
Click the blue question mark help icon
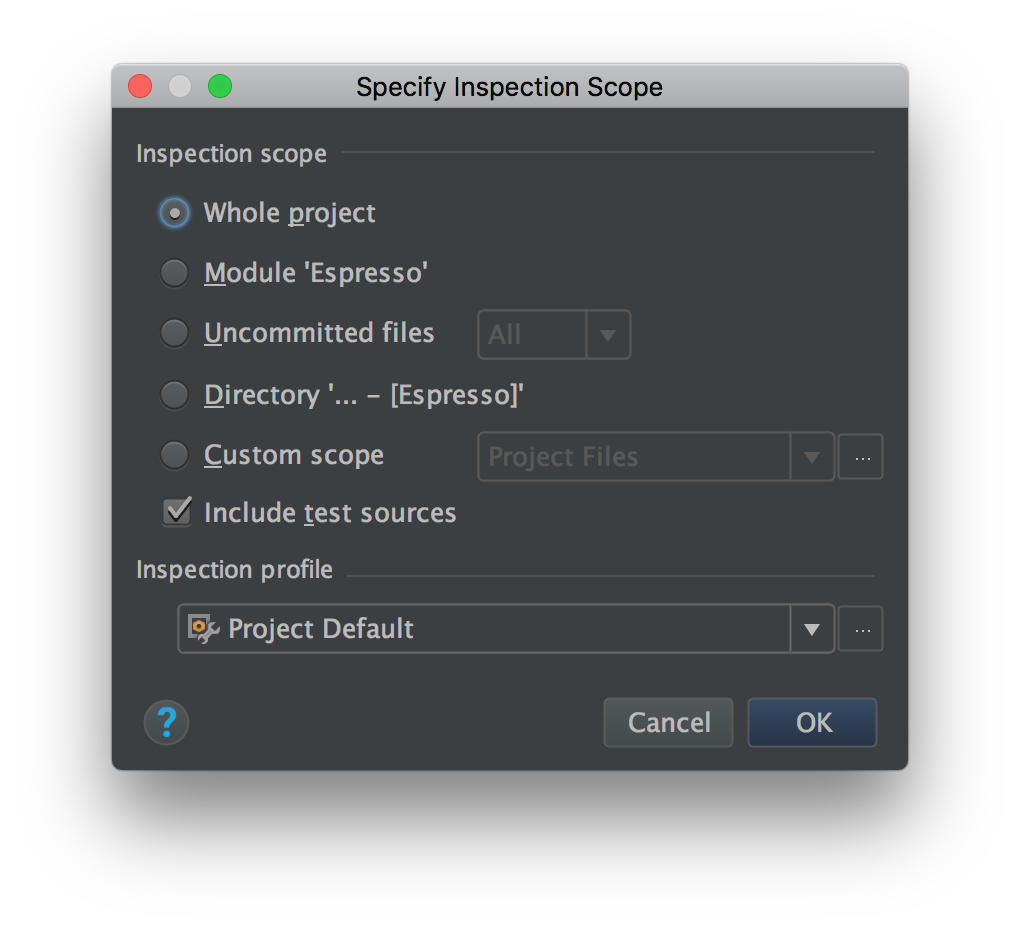(x=166, y=722)
